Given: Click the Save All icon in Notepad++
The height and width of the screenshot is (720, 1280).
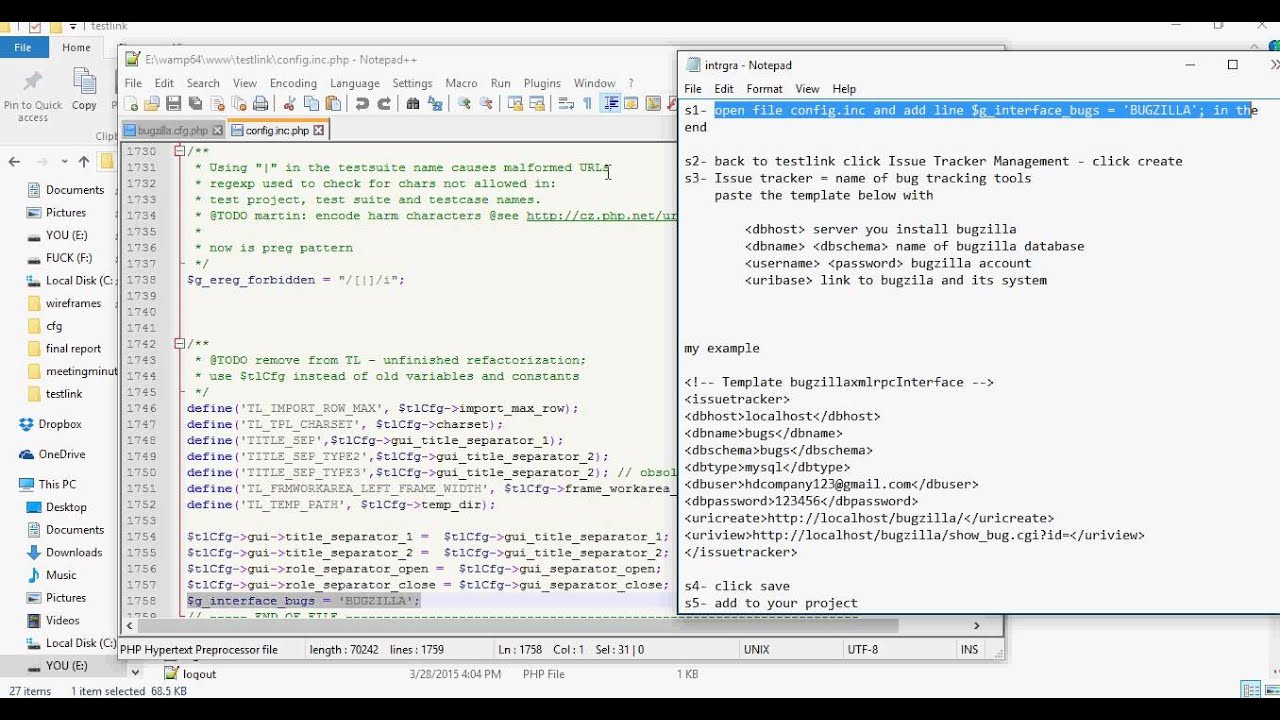Looking at the screenshot, I should pyautogui.click(x=195, y=103).
